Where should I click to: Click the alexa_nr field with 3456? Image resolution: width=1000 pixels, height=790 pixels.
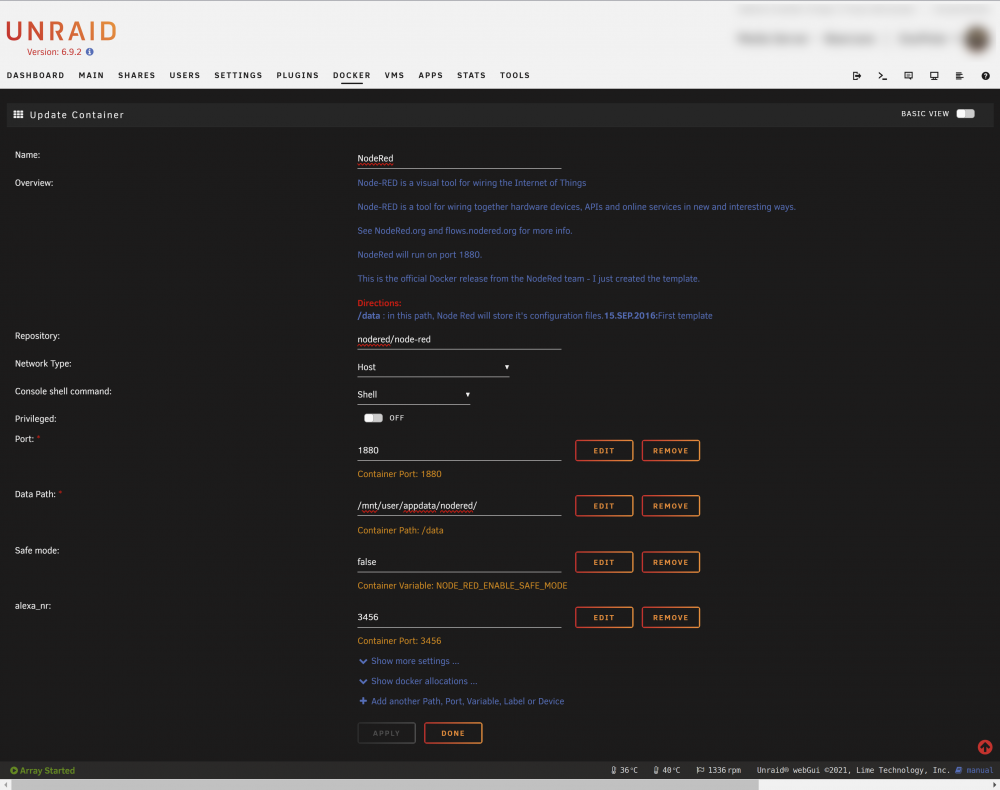459,618
